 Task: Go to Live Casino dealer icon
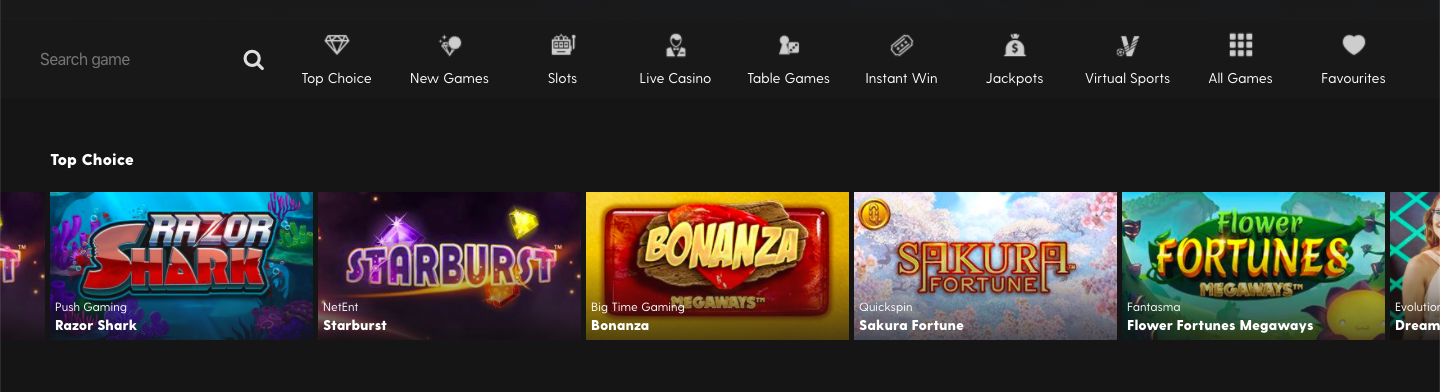tap(675, 45)
